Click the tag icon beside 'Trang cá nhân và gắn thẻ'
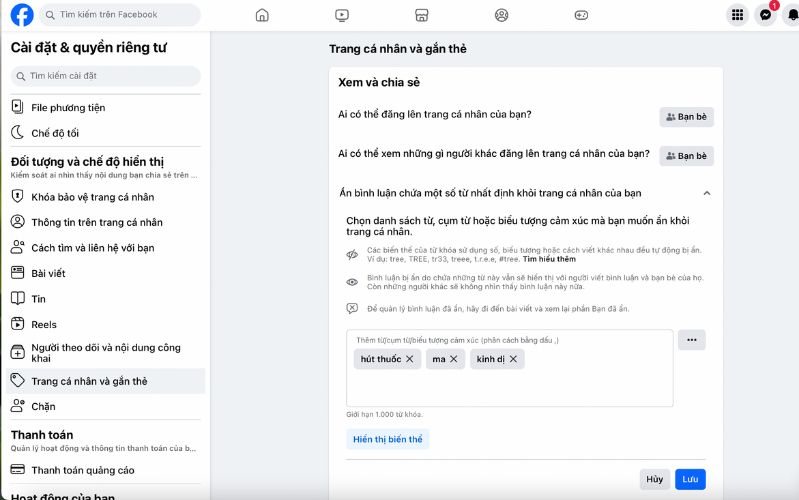Viewport: 799px width, 500px height. click(x=17, y=380)
